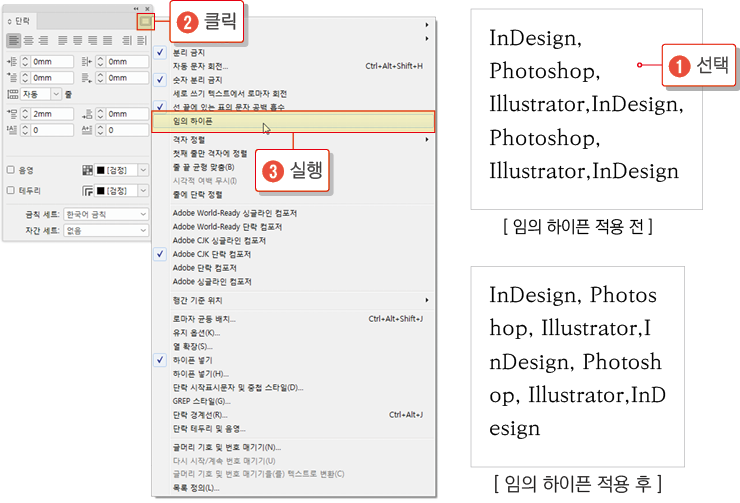Toggle the 단락 tab expand arrows icon
The height and width of the screenshot is (503, 740).
click(9, 22)
